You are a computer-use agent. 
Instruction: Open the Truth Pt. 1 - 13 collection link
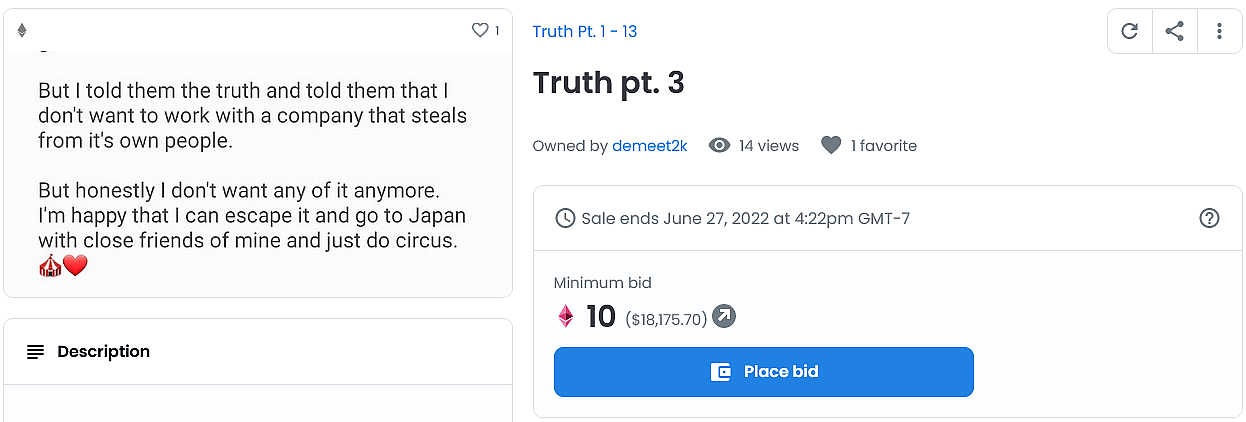585,31
